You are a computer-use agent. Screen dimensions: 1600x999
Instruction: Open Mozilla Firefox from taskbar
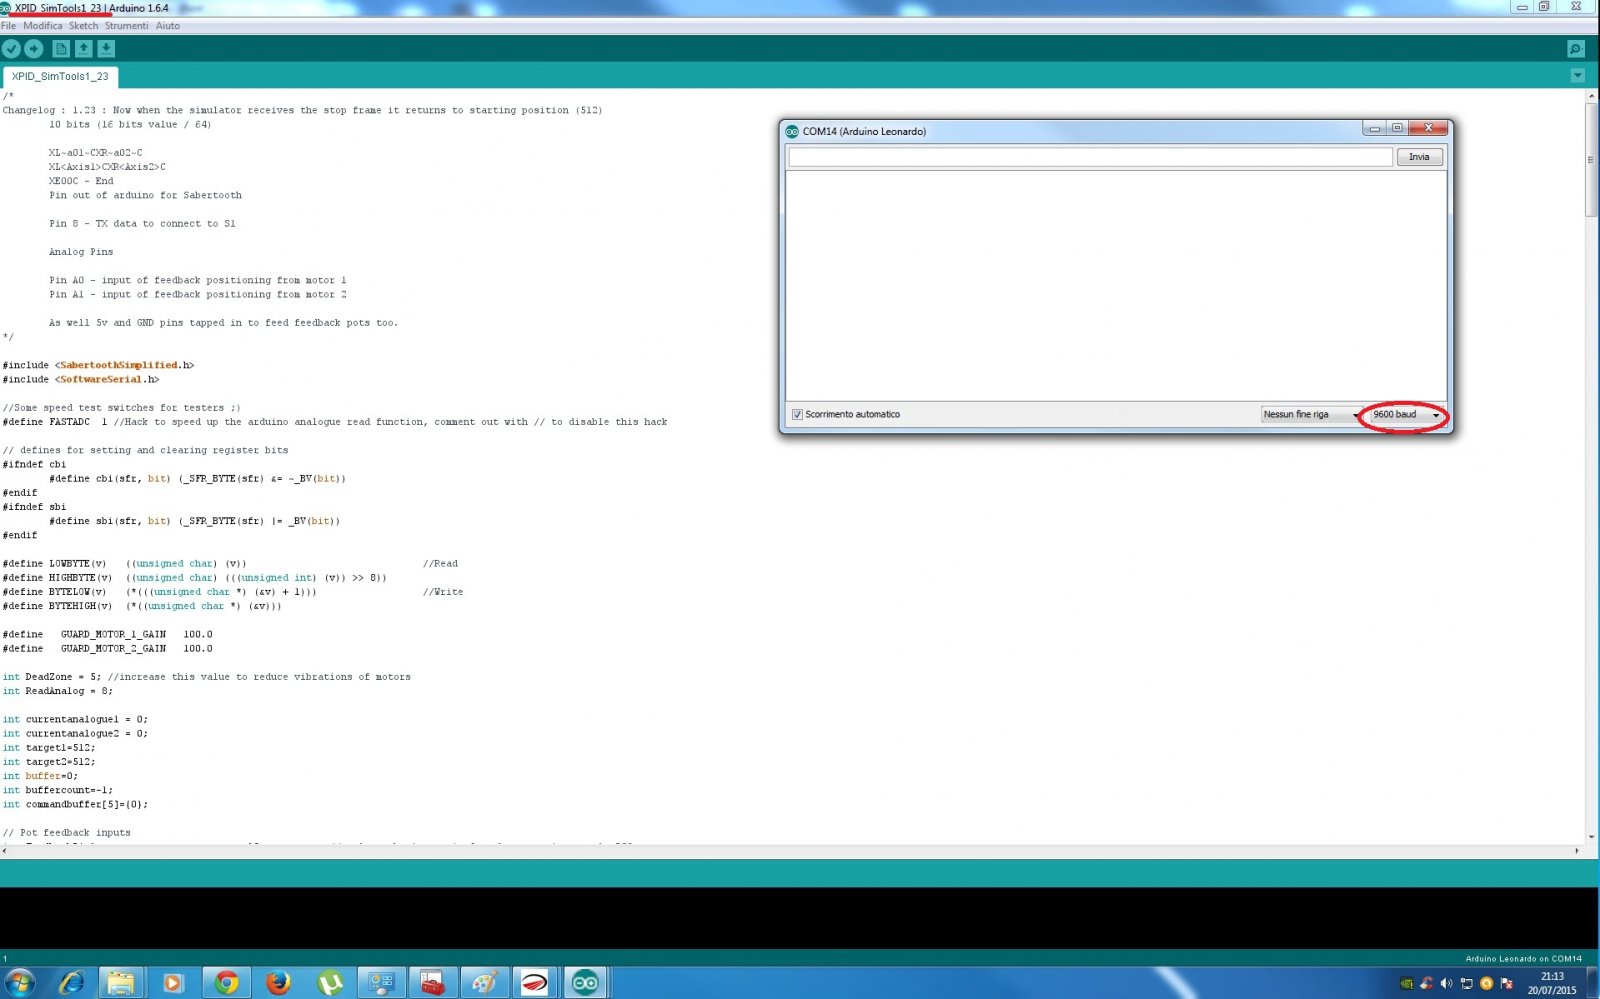[278, 983]
